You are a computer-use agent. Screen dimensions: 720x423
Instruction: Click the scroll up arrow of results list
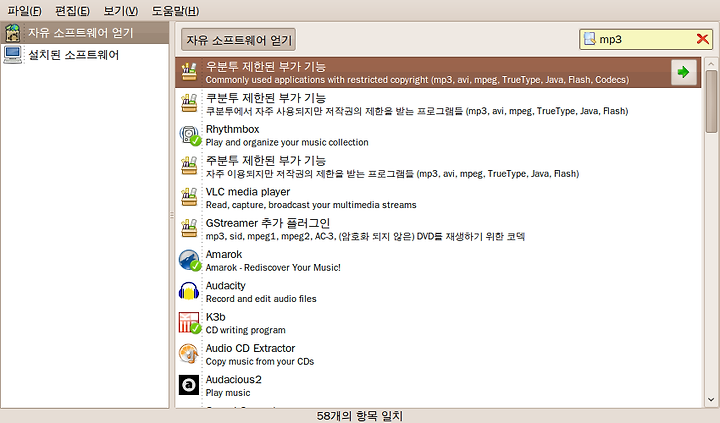[711, 64]
